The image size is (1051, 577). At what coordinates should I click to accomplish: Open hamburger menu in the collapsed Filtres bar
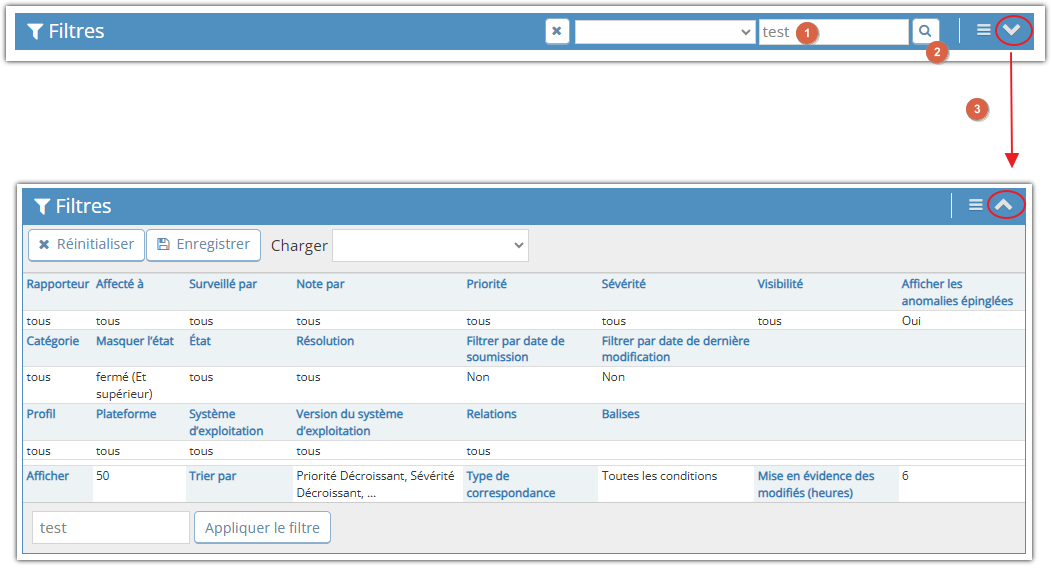pyautogui.click(x=984, y=31)
